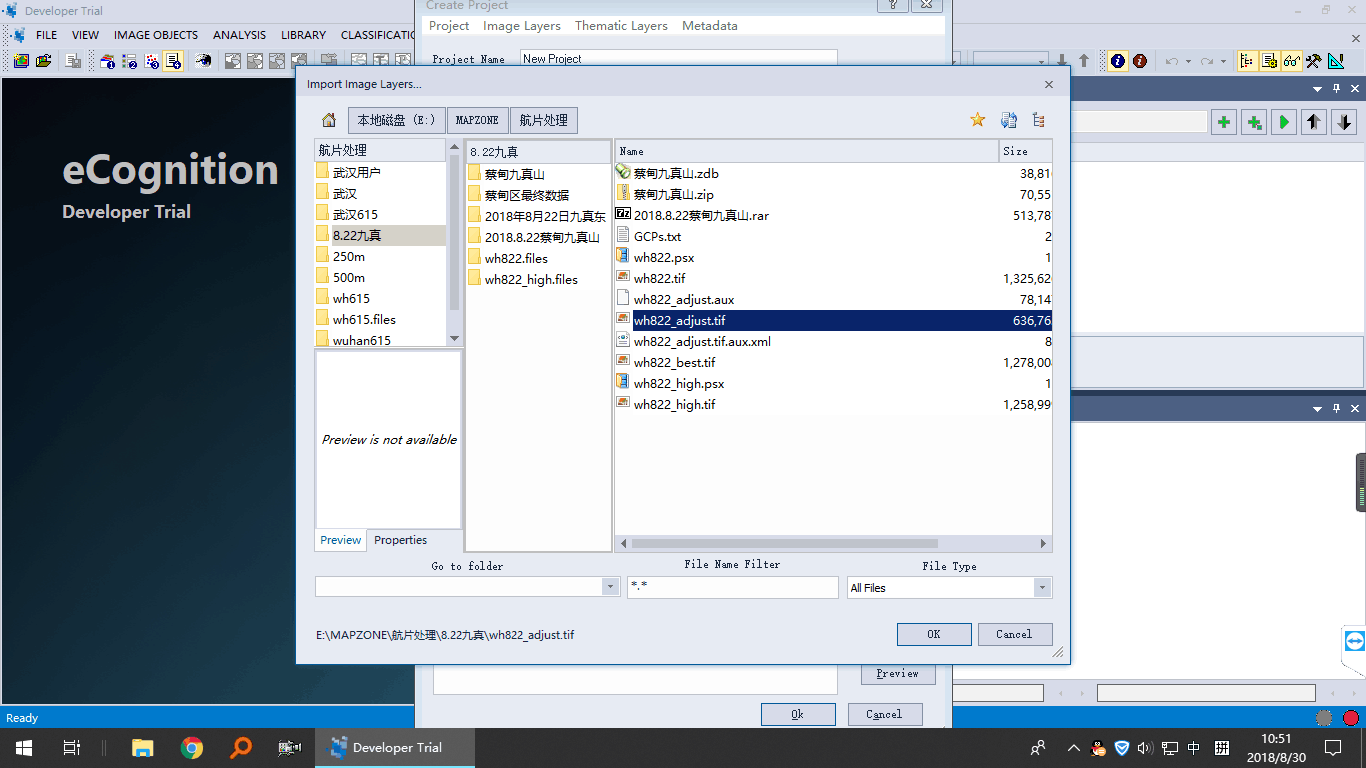Select the 蔡甸区最终数据 folder

tap(527, 195)
